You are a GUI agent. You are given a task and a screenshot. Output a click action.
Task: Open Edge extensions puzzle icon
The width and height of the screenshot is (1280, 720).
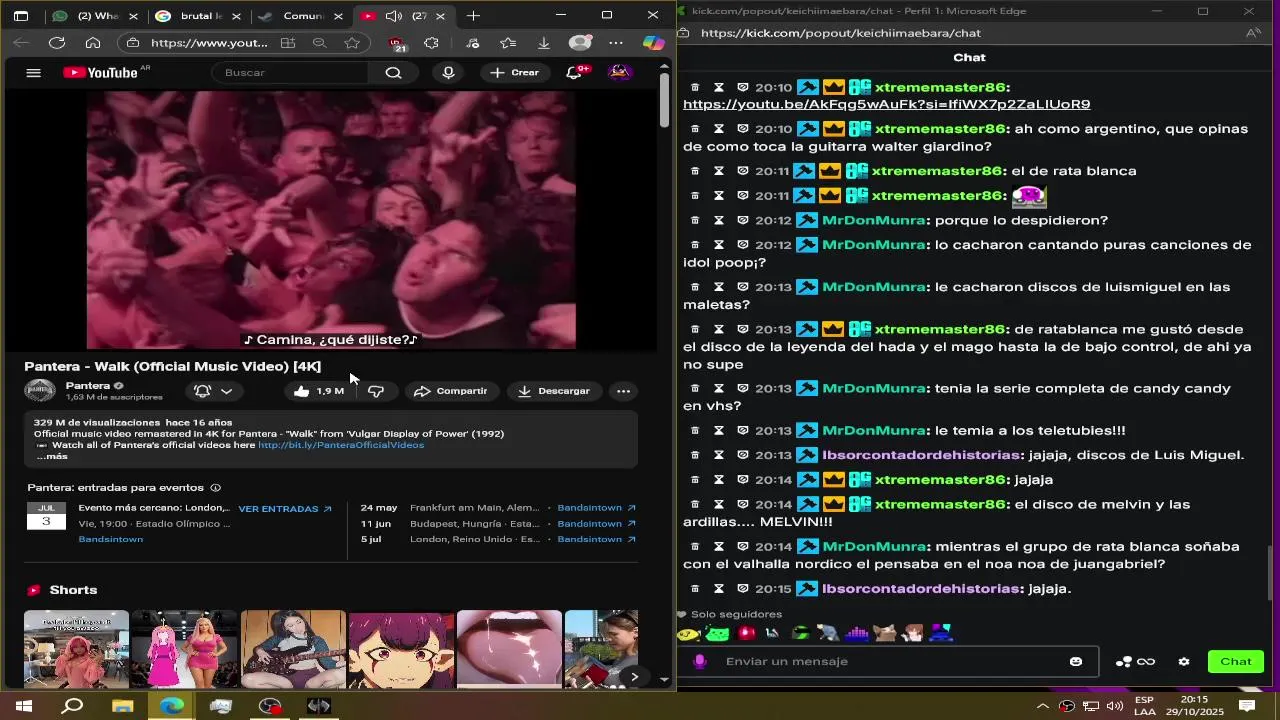[x=431, y=43]
